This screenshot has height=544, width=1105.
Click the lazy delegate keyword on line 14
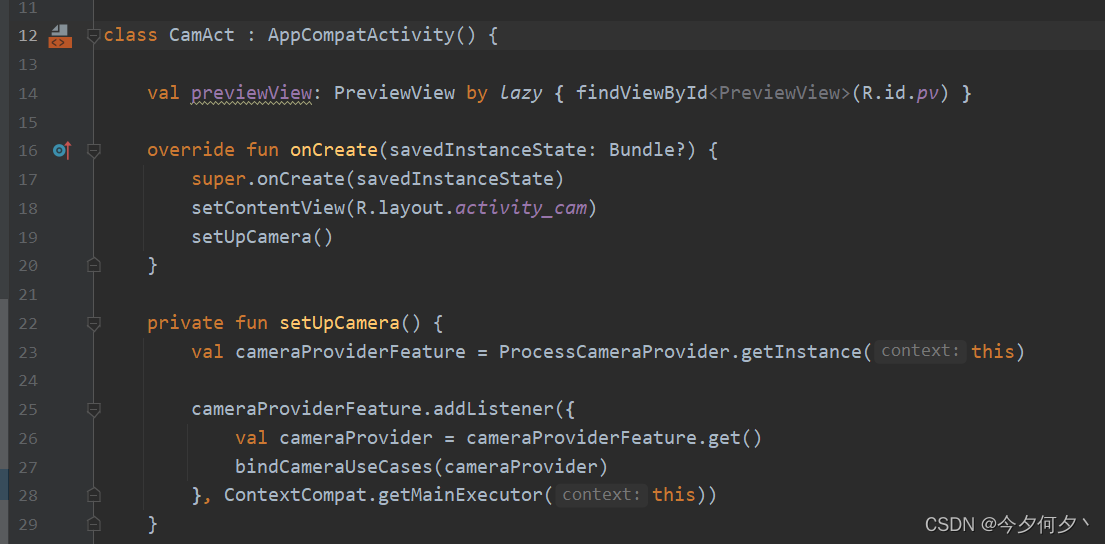[521, 93]
